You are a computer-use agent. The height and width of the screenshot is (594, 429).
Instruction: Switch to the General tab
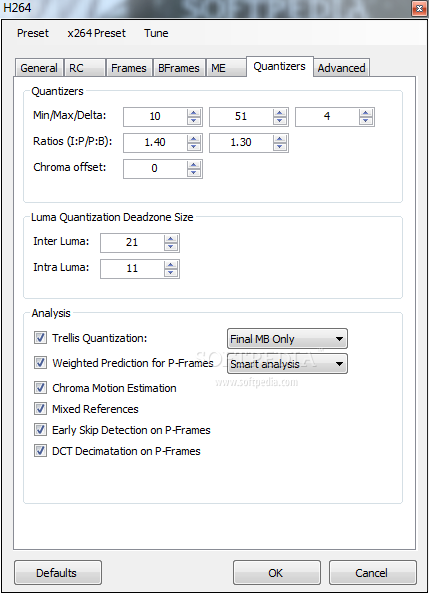(39, 68)
